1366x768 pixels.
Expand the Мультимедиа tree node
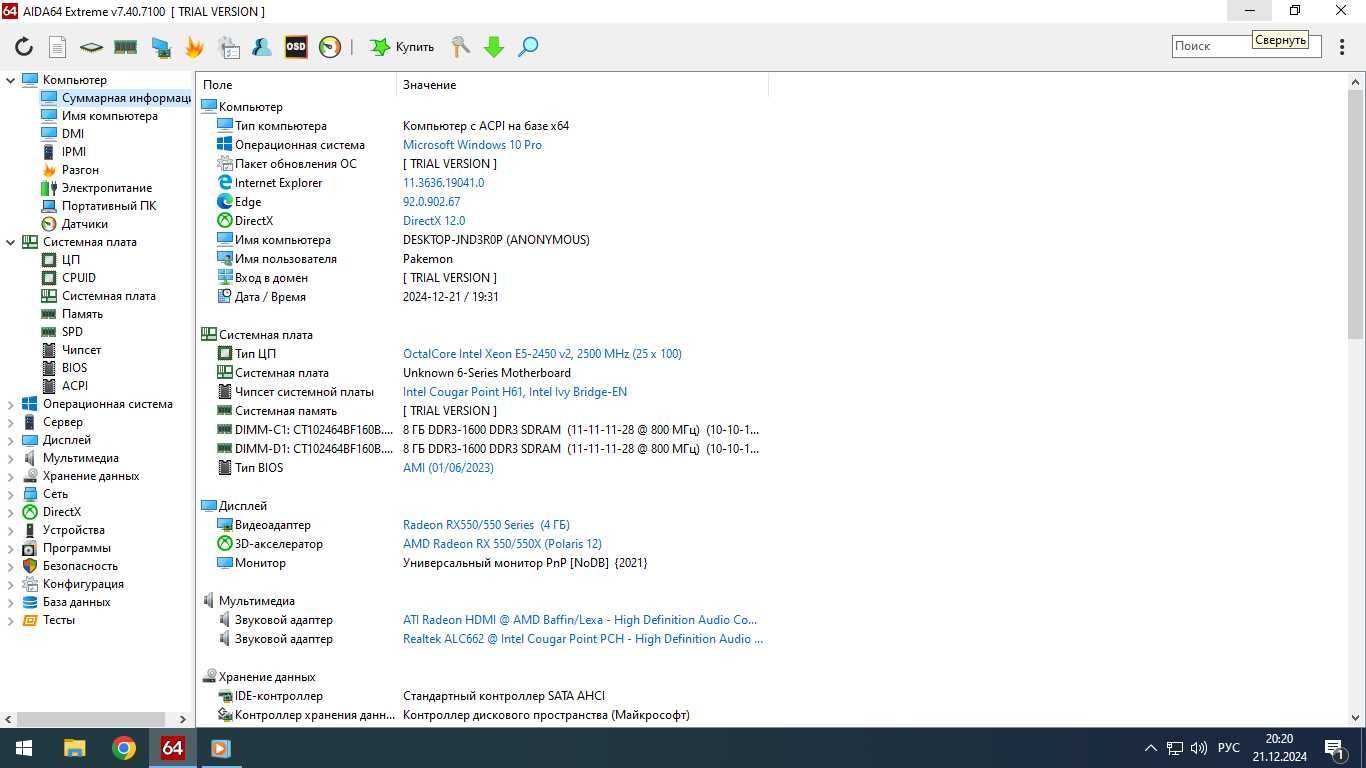coord(11,458)
